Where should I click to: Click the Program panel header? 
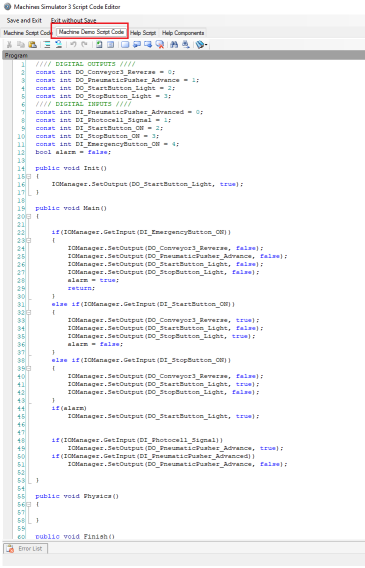pos(183,55)
